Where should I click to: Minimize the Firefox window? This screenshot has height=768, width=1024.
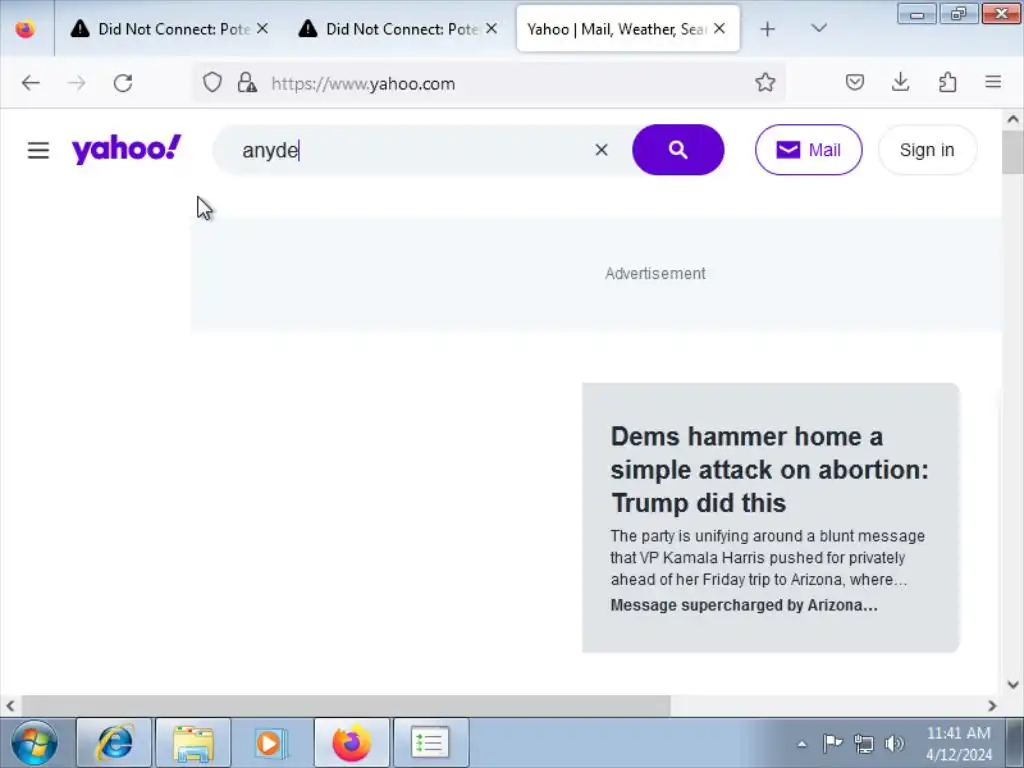pos(917,14)
